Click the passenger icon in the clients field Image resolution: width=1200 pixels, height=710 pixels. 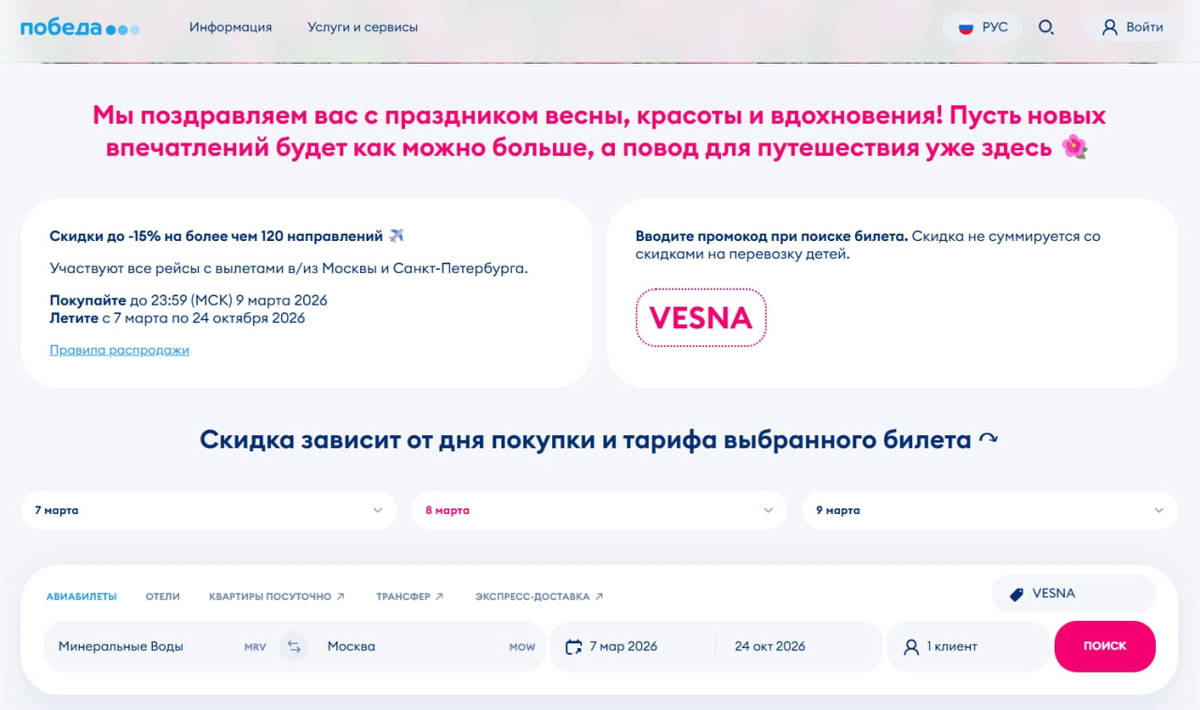tap(911, 647)
